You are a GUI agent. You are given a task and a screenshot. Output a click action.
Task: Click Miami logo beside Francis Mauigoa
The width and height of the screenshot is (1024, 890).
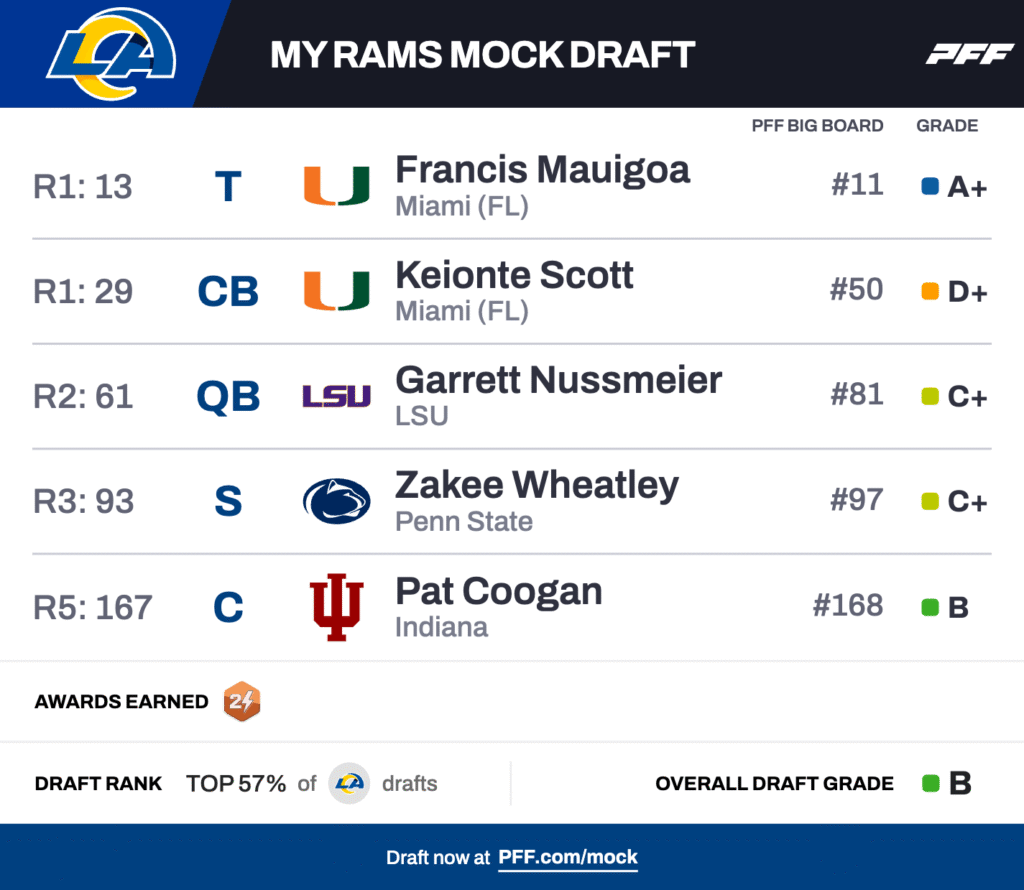[337, 186]
